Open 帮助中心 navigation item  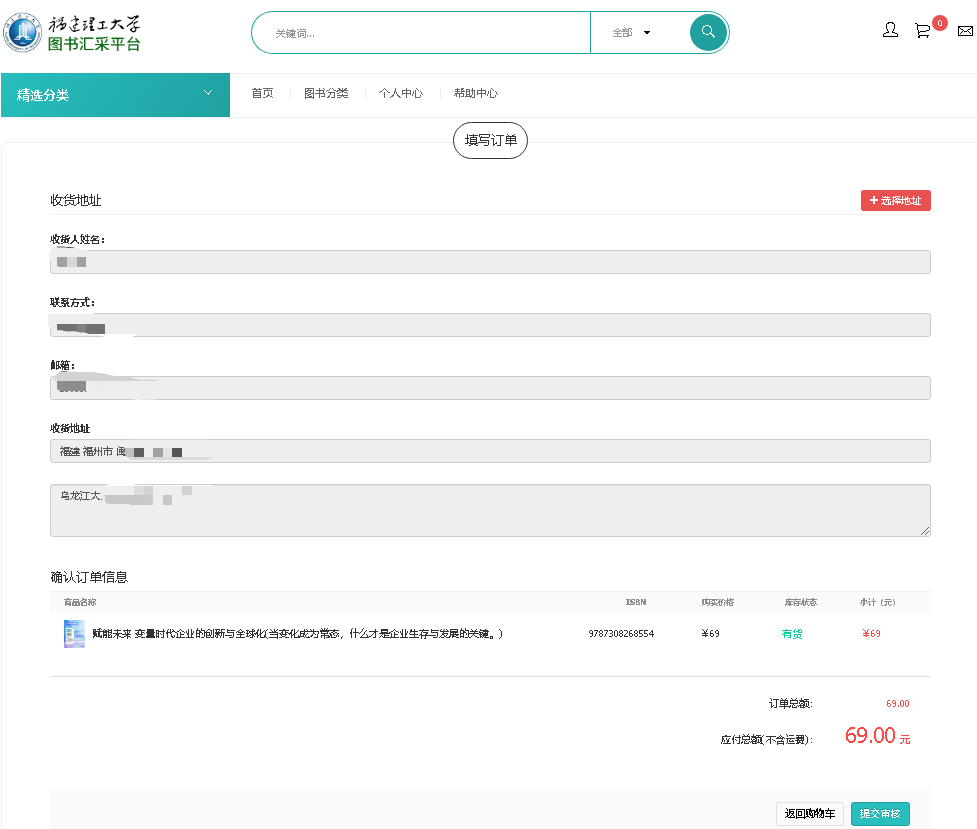(x=475, y=93)
